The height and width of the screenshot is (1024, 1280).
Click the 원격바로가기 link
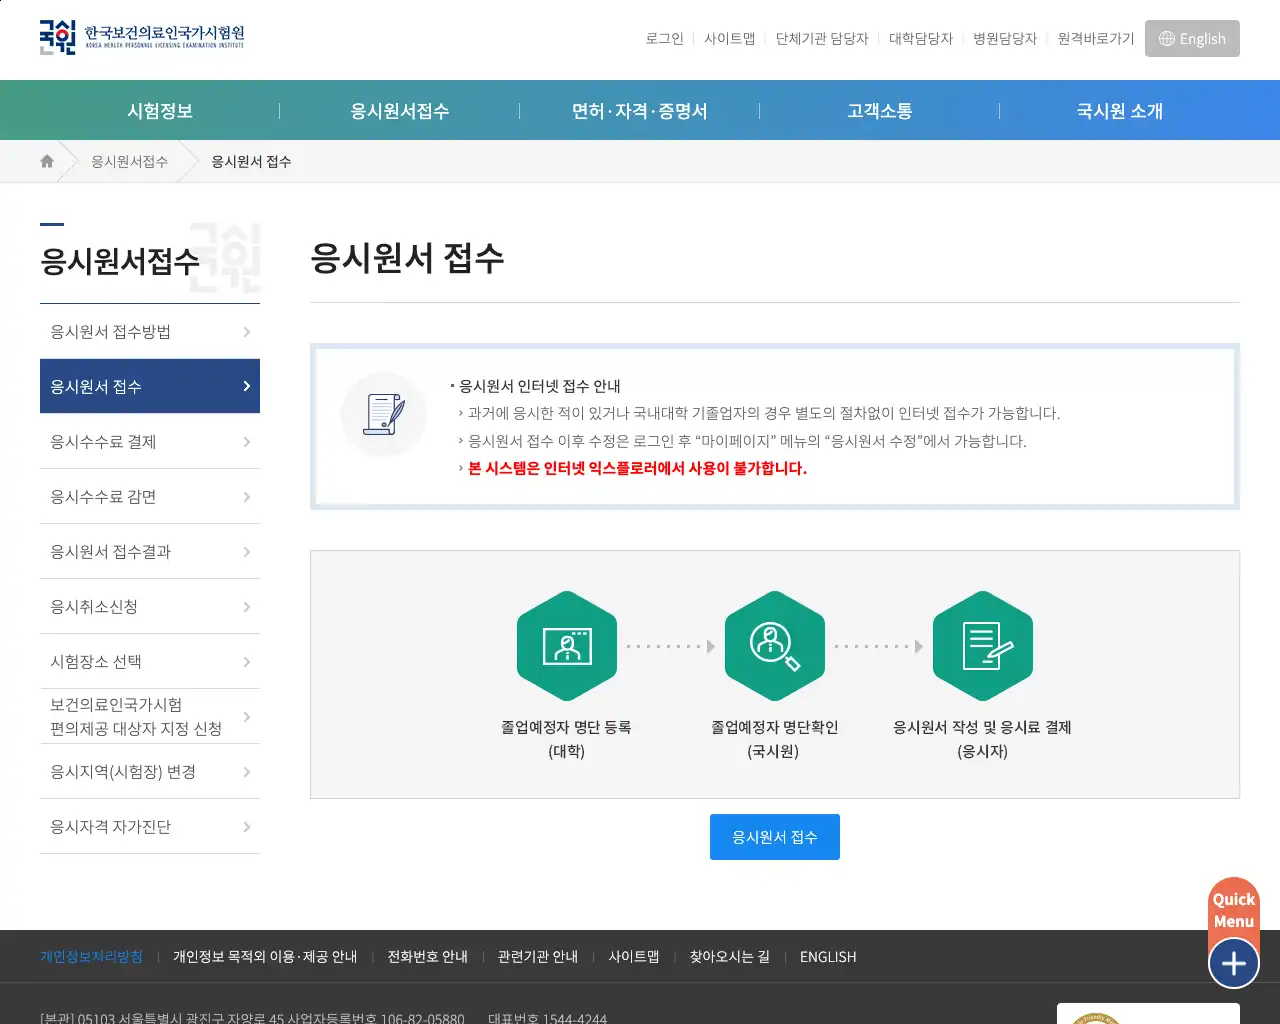point(1096,39)
